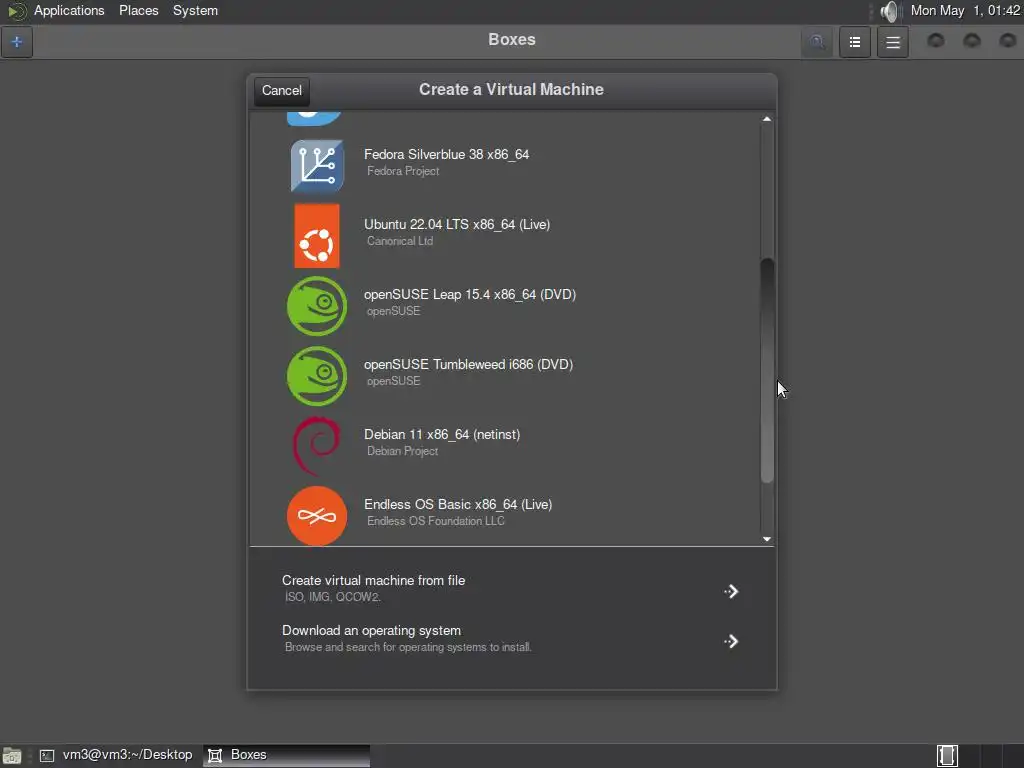The width and height of the screenshot is (1024, 768).
Task: Click the Endless OS orange logo icon
Action: 317,515
